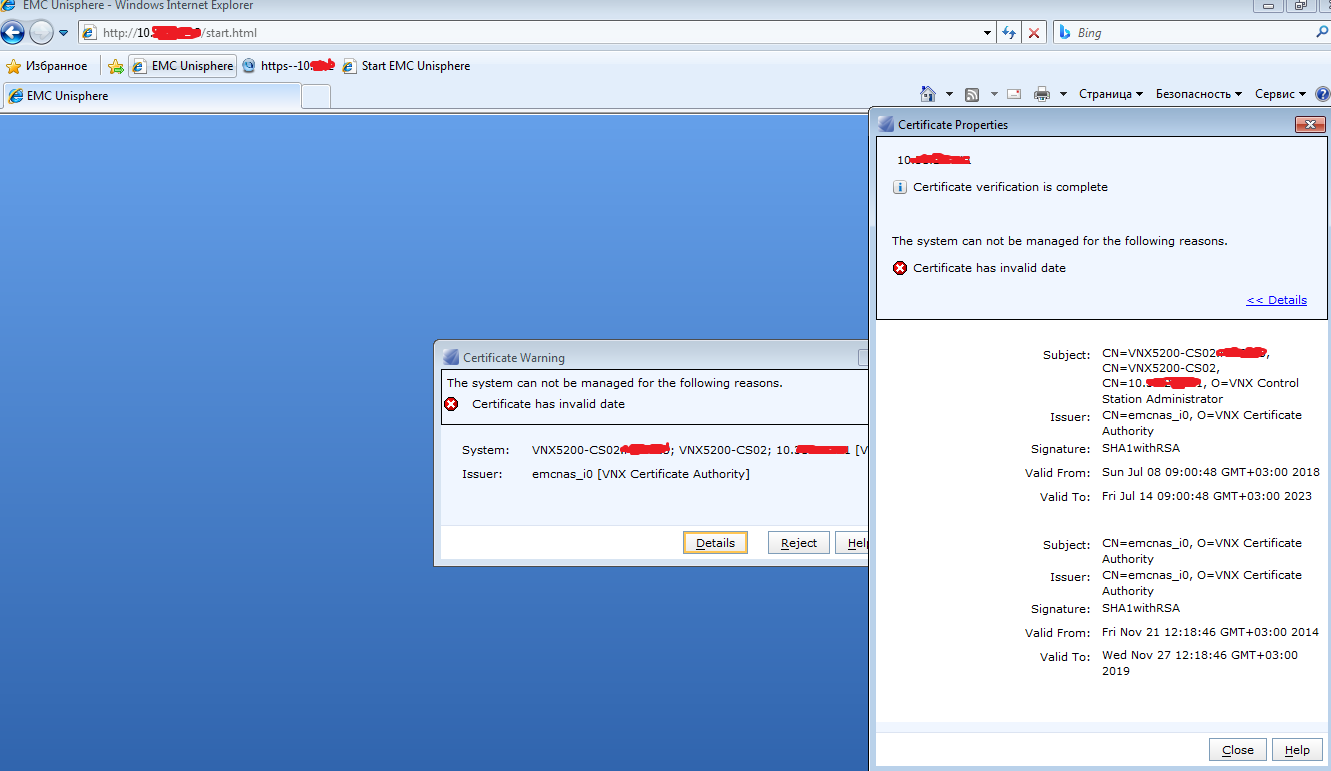This screenshot has width=1331, height=771.
Task: Select the Valid From Fri Nov 21 2014 value
Action: coord(1210,632)
